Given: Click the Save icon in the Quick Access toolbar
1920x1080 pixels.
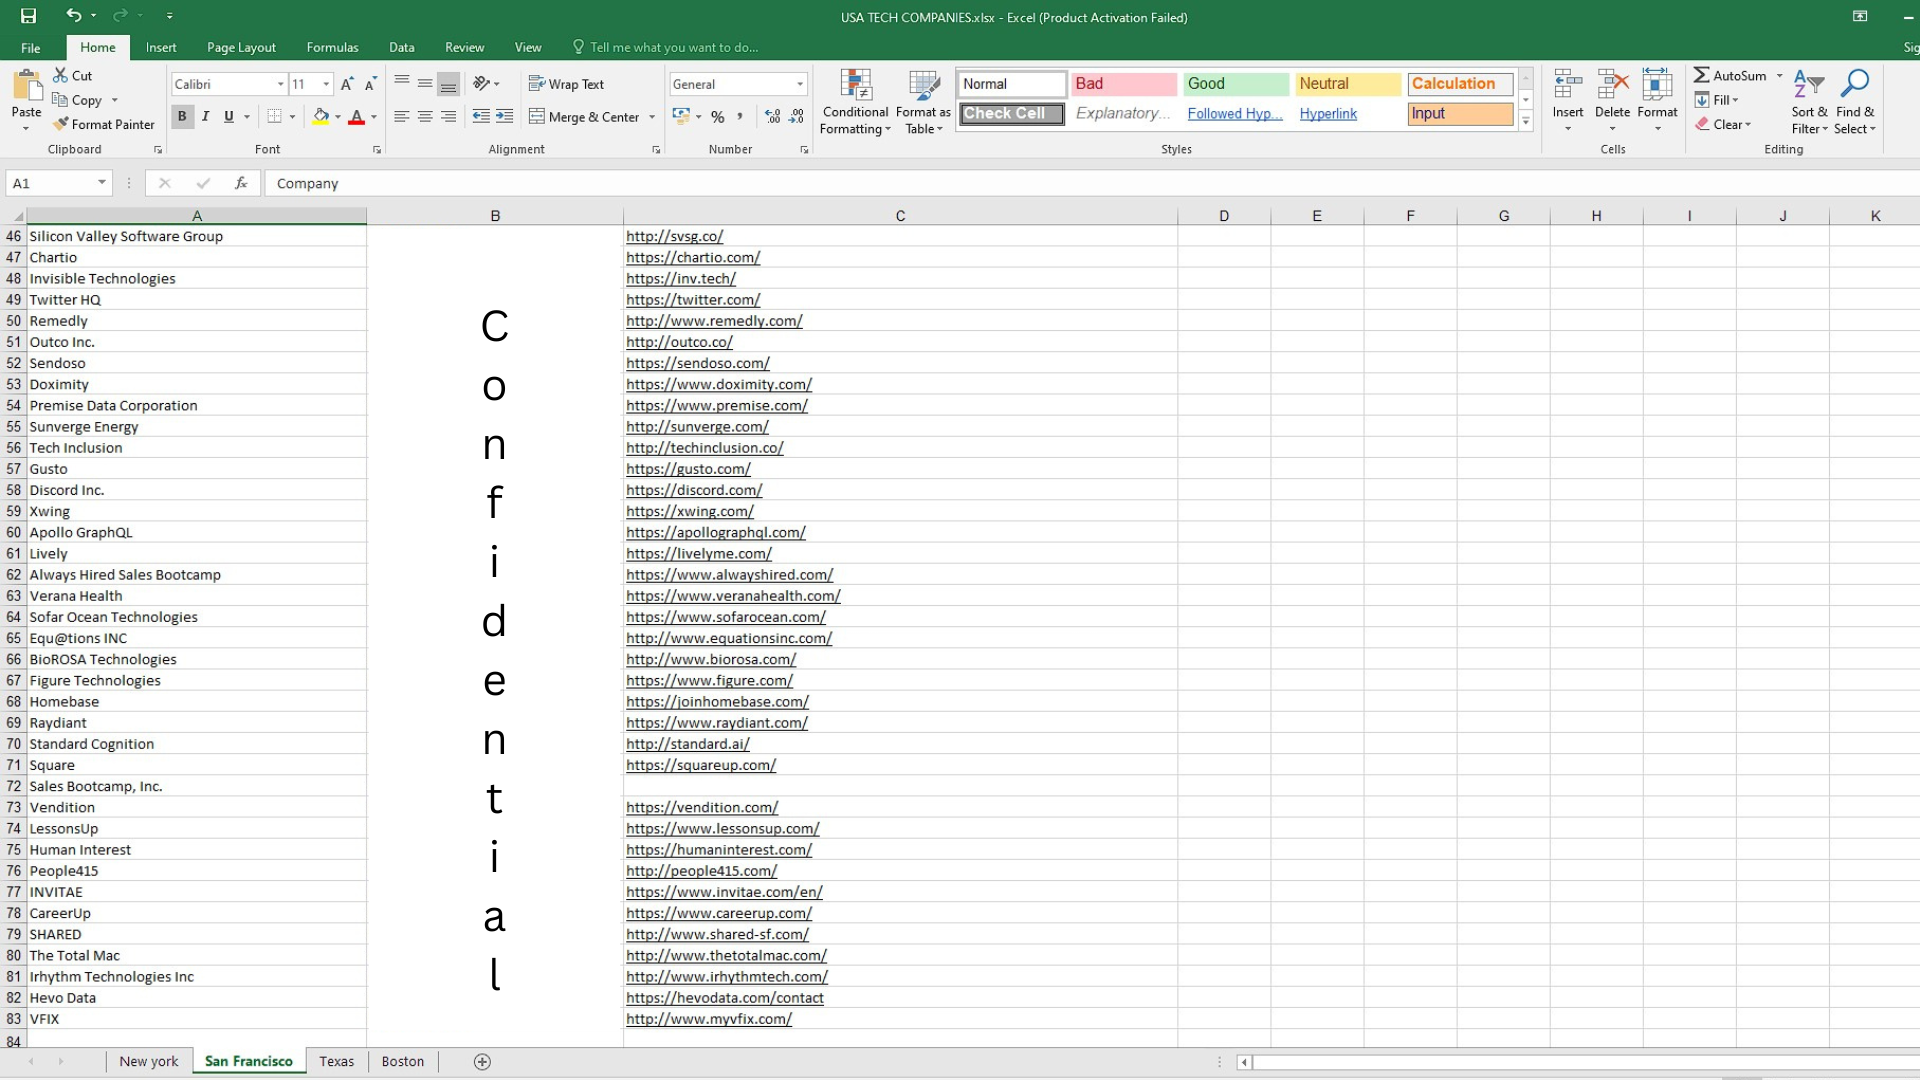Looking at the screenshot, I should [28, 16].
